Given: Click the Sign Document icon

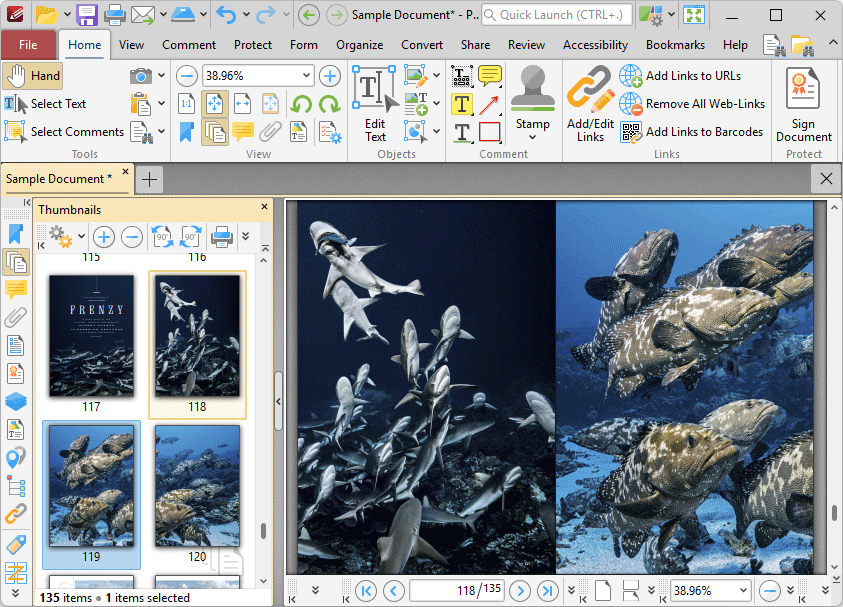Looking at the screenshot, I should tap(803, 104).
